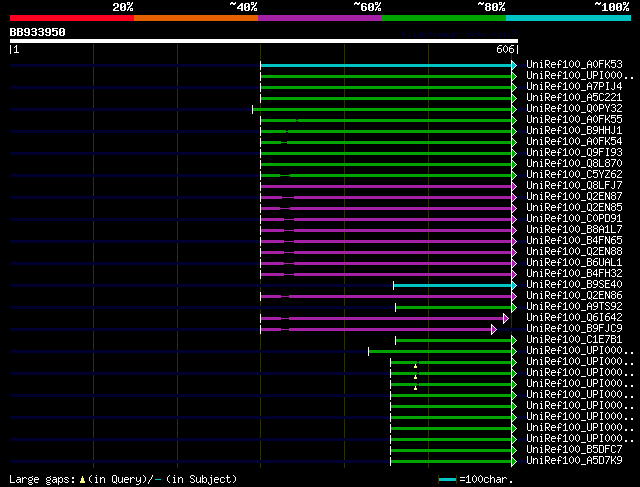Click the BB933950 query name label
Screen dimensions: 640x487
point(38,32)
